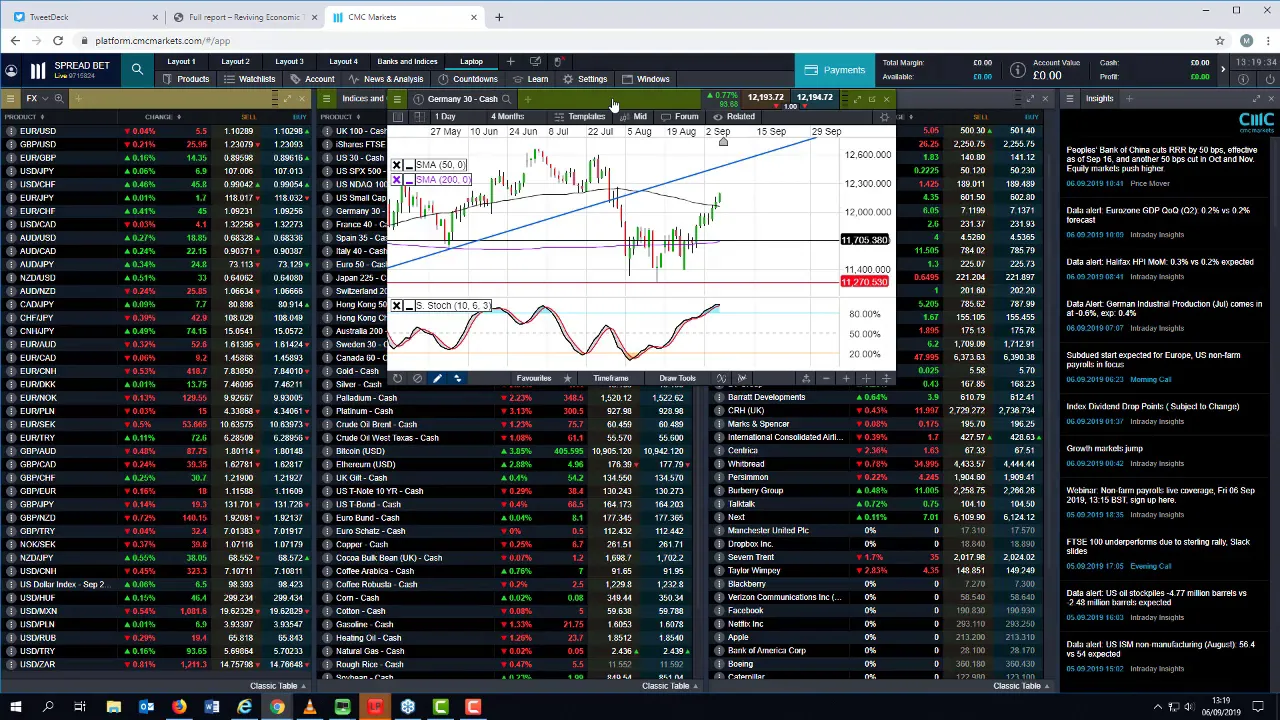The image size is (1280, 720).
Task: Click the Payments button
Action: pyautogui.click(x=836, y=70)
